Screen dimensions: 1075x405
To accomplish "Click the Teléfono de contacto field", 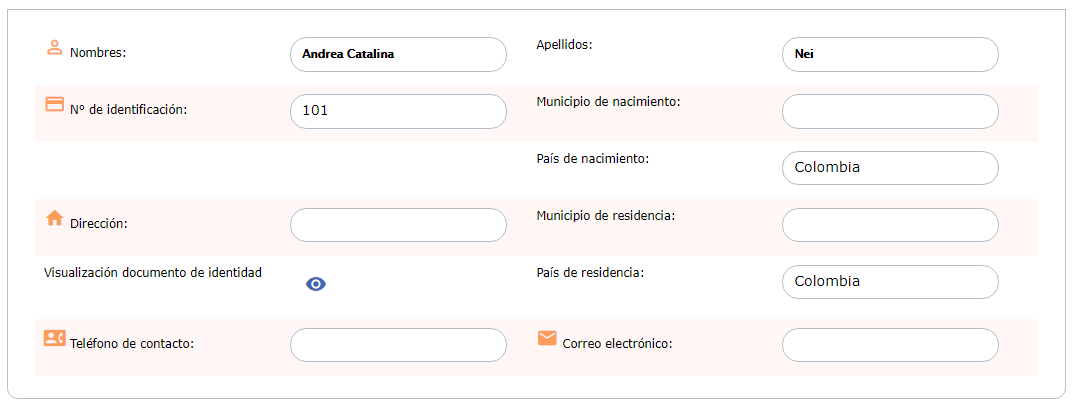I will tap(398, 345).
